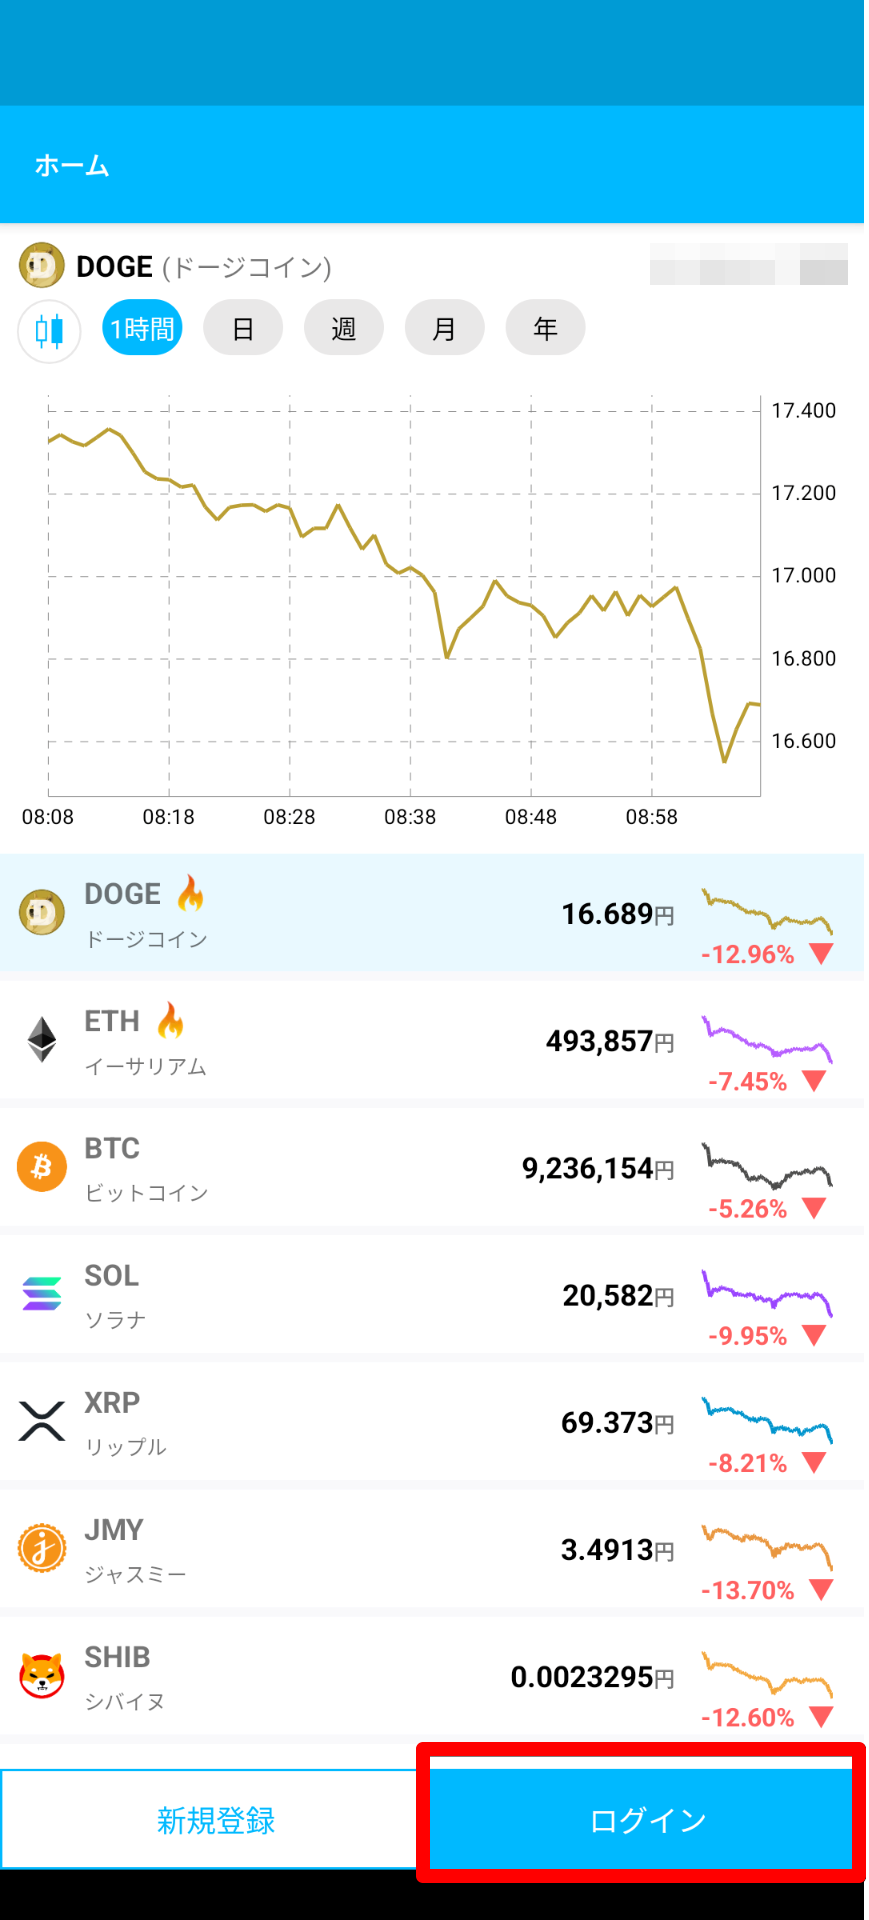Image resolution: width=869 pixels, height=1920 pixels.
Task: Switch chart to 年 (year) range
Action: tap(545, 328)
